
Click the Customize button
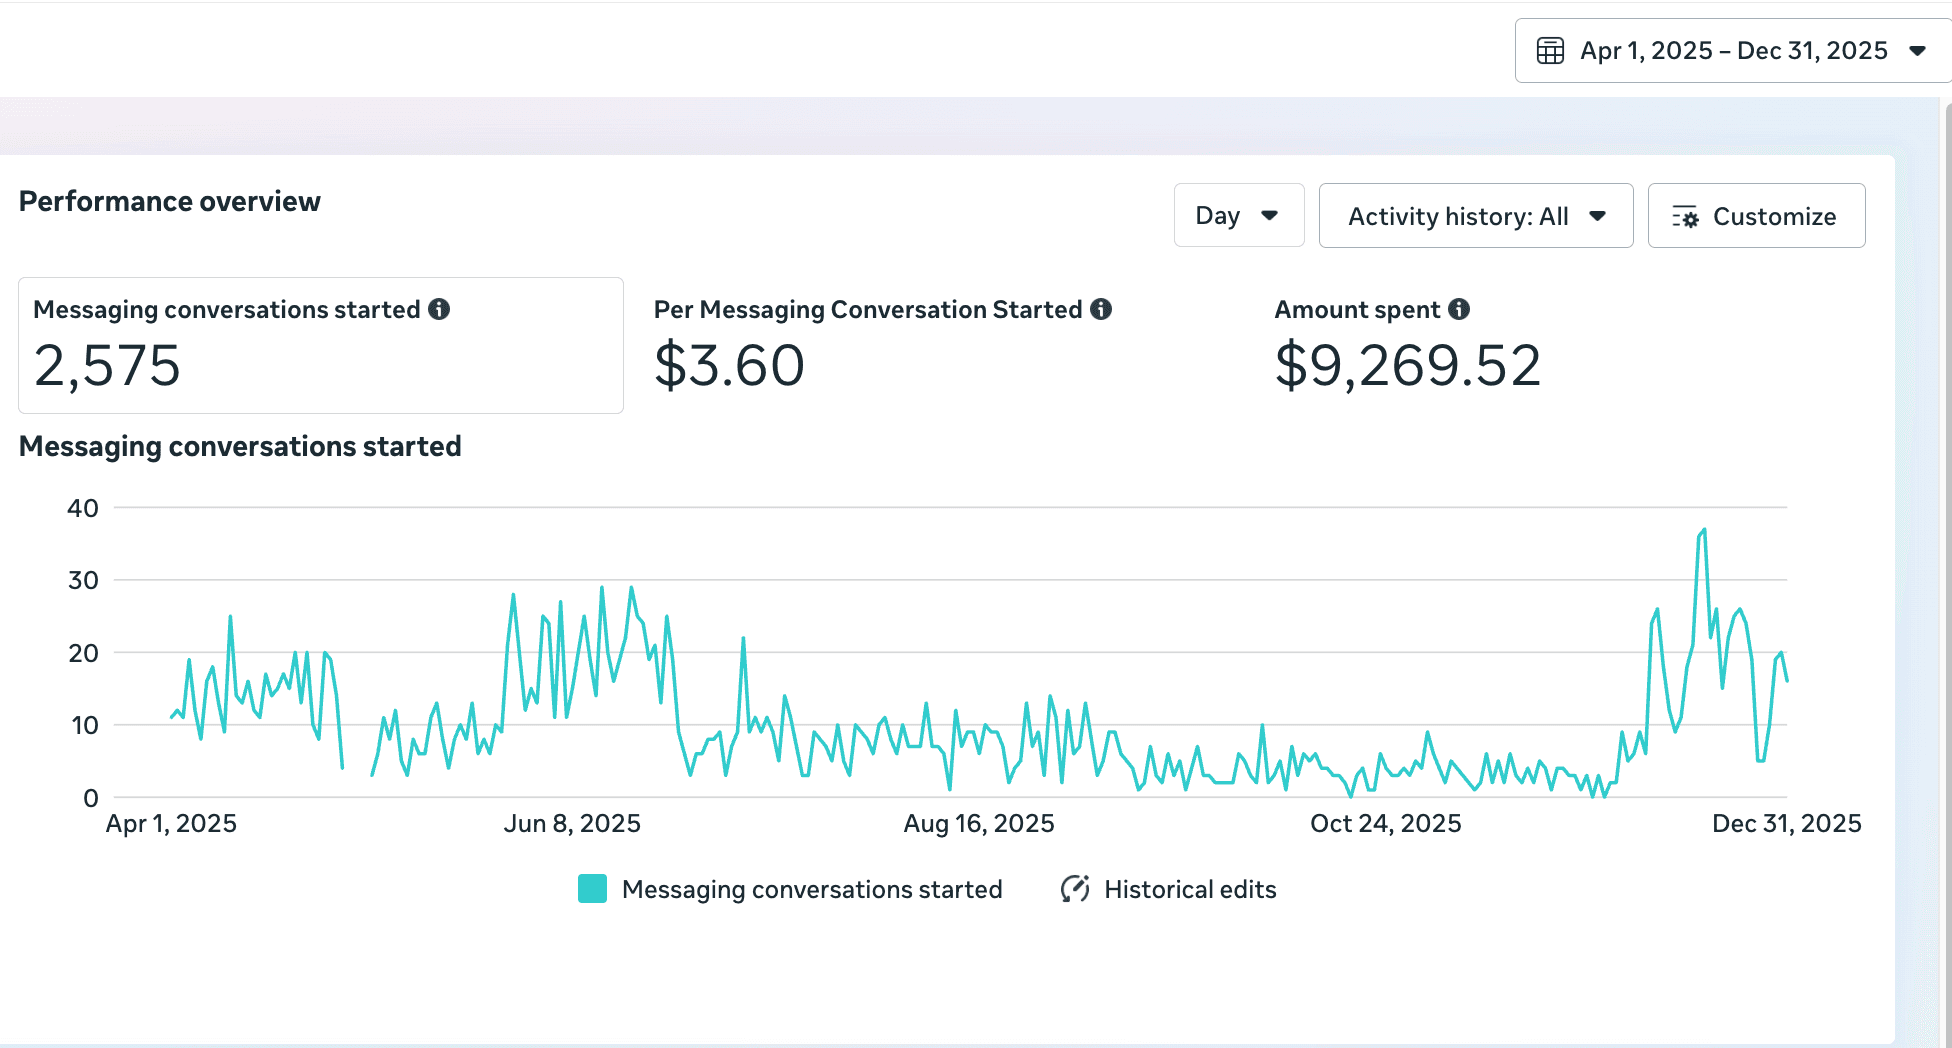1756,215
